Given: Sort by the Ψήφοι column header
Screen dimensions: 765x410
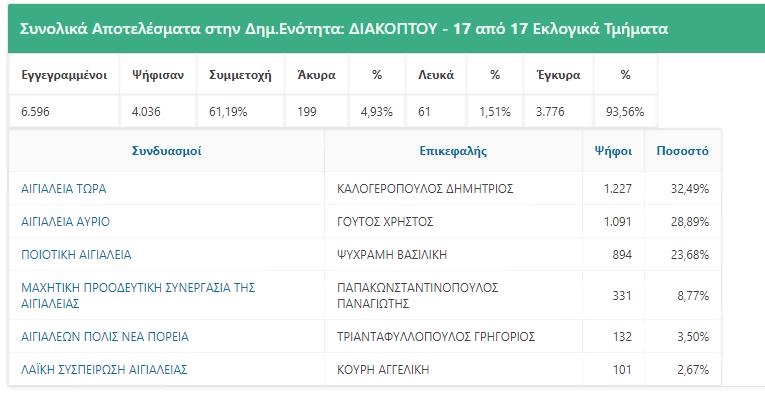Looking at the screenshot, I should pos(613,151).
